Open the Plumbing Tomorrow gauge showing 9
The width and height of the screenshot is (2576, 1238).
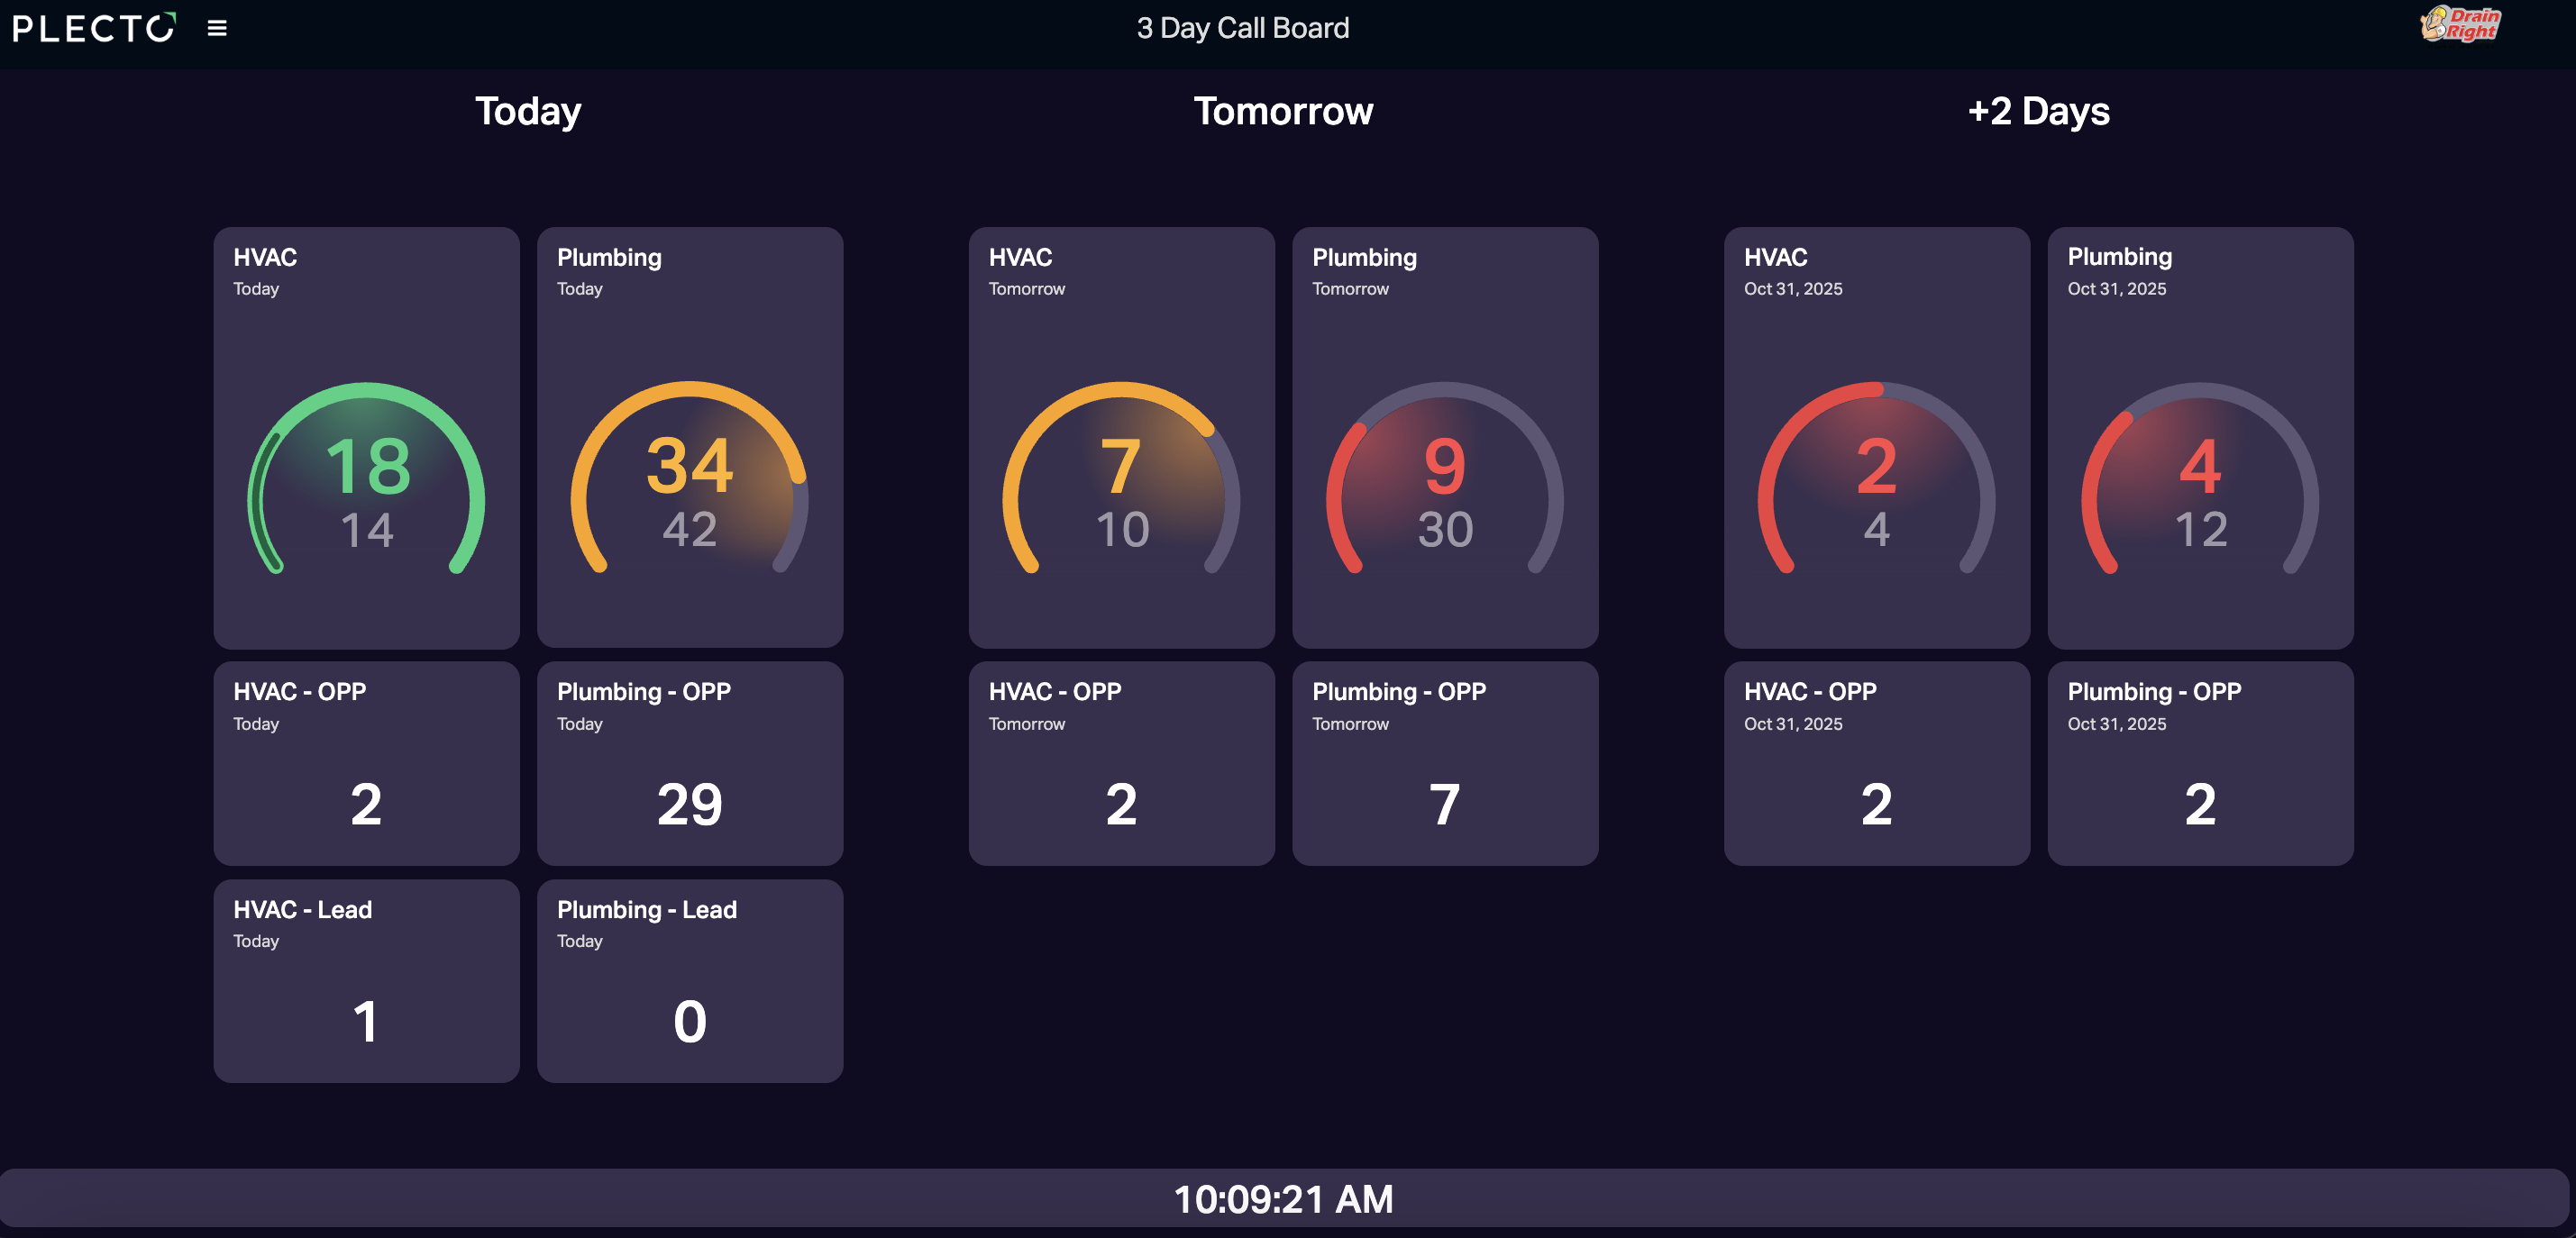(1445, 438)
